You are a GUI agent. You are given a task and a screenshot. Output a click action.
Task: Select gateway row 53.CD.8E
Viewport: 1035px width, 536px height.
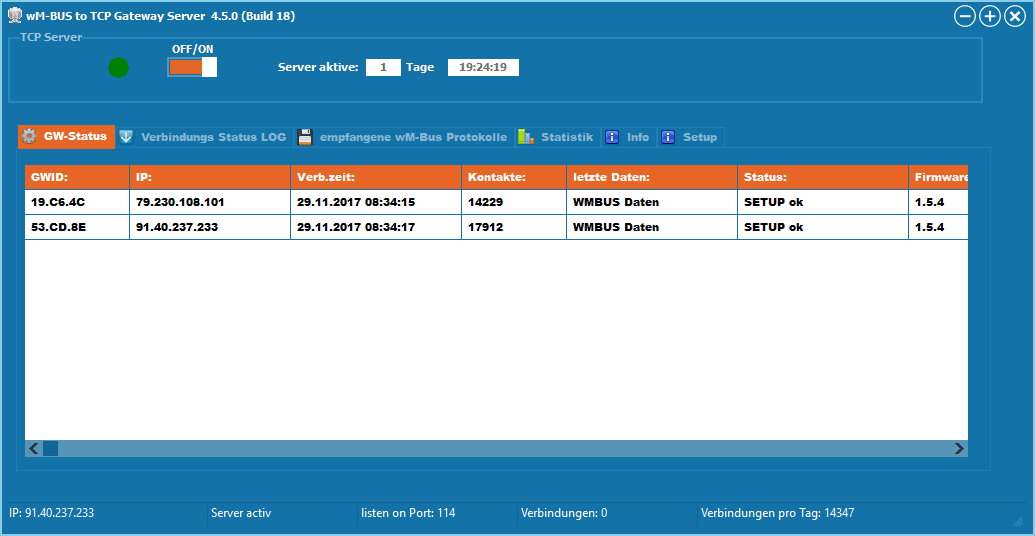[x=496, y=227]
